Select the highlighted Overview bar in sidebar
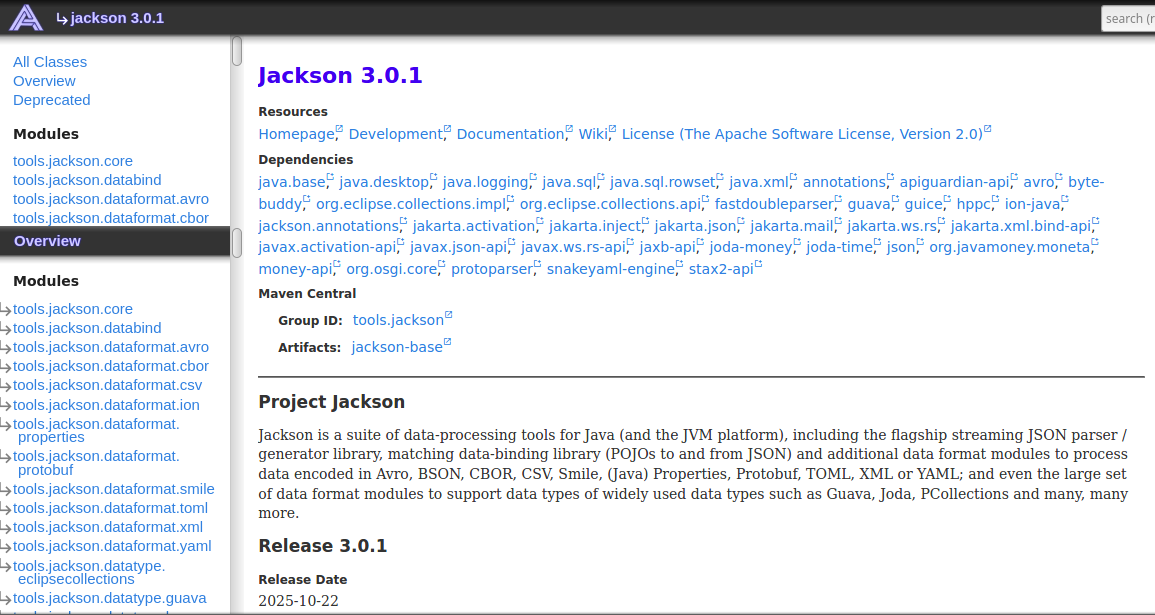 (115, 241)
